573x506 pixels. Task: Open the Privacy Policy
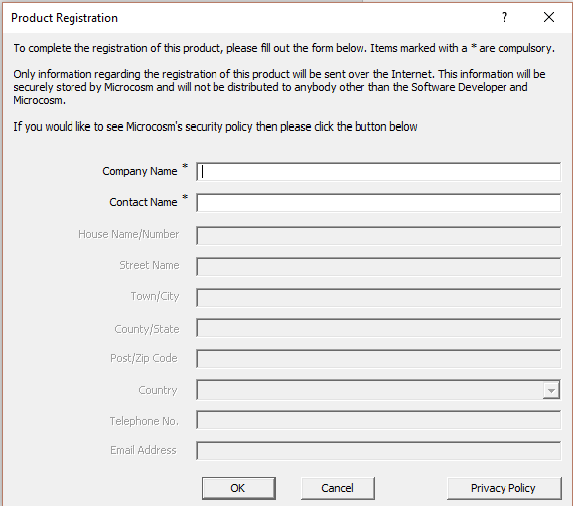504,488
